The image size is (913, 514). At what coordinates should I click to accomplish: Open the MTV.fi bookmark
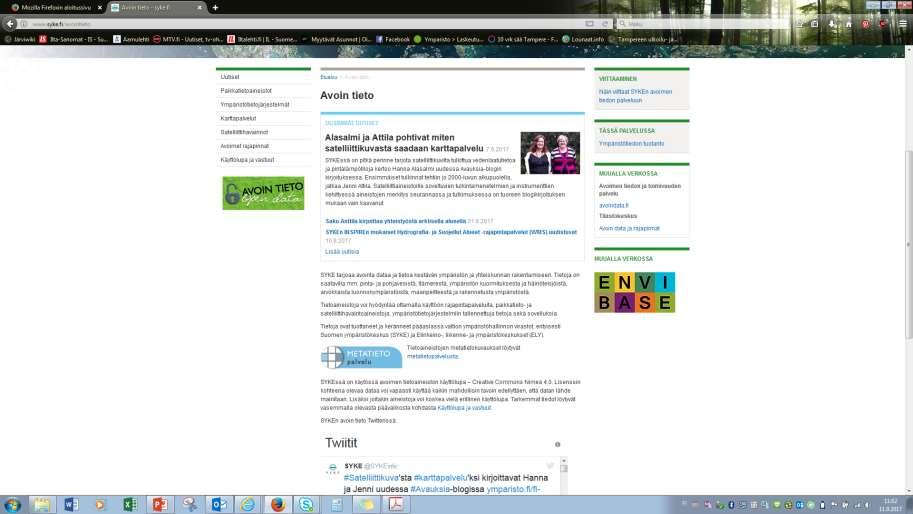[x=187, y=39]
